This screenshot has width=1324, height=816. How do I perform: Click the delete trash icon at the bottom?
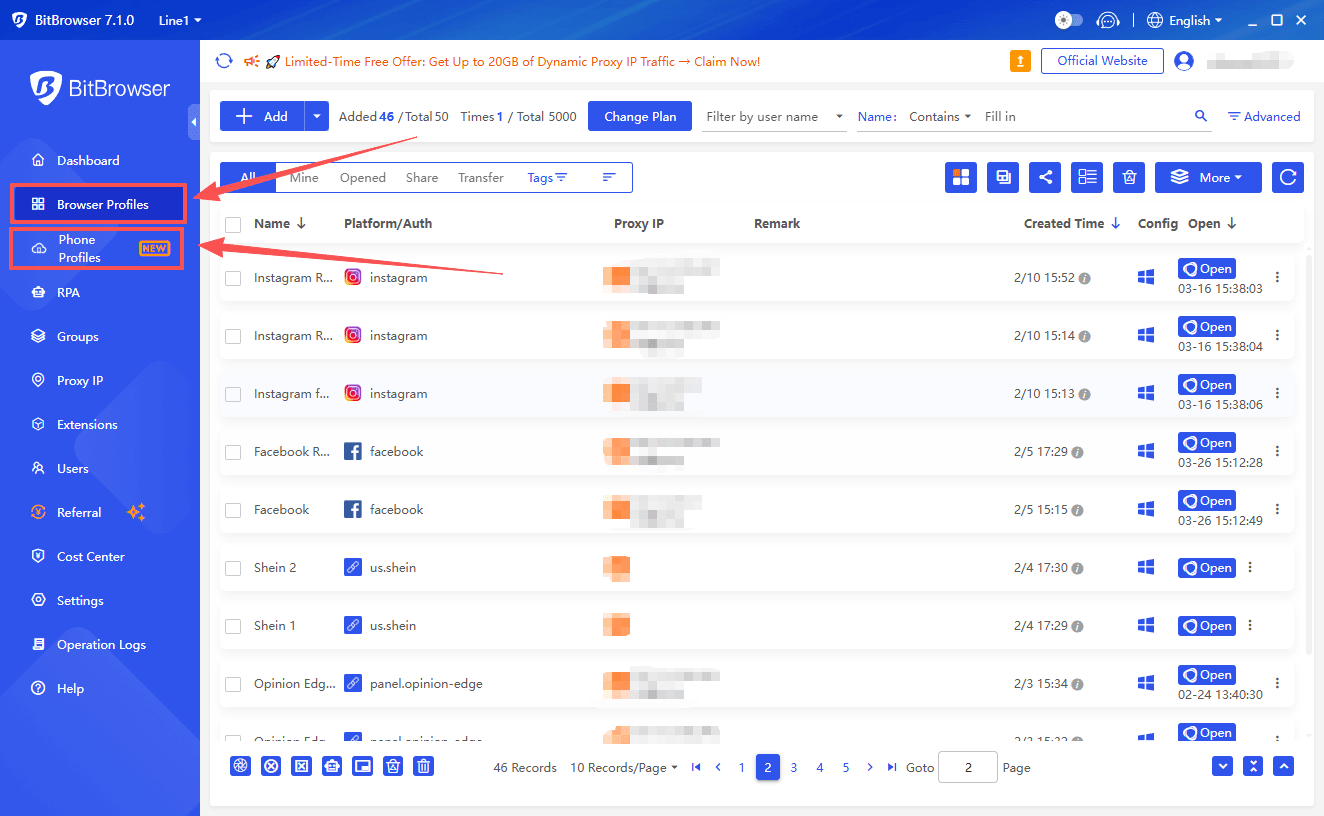click(423, 766)
